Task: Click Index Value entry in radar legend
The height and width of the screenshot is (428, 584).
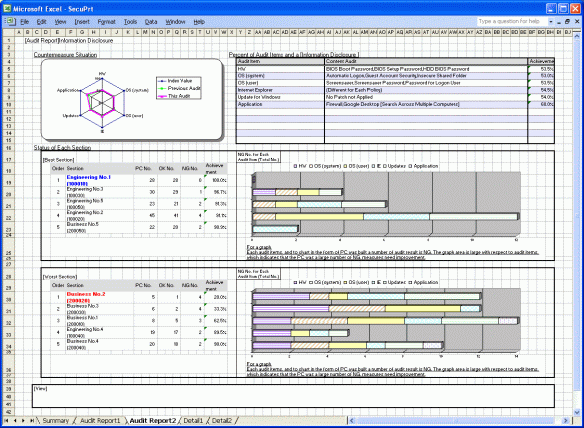Action: click(x=179, y=81)
